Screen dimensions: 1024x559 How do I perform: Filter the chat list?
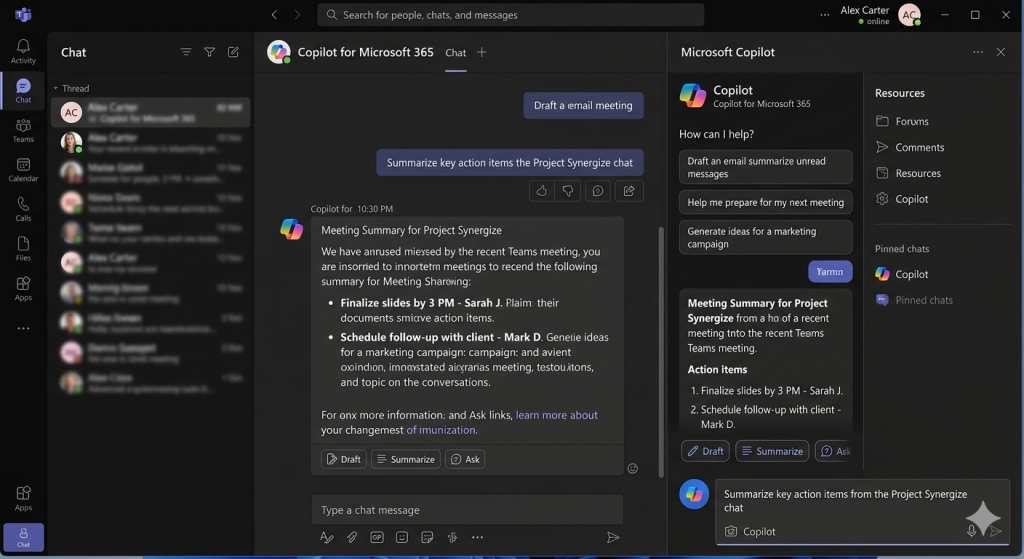point(210,52)
